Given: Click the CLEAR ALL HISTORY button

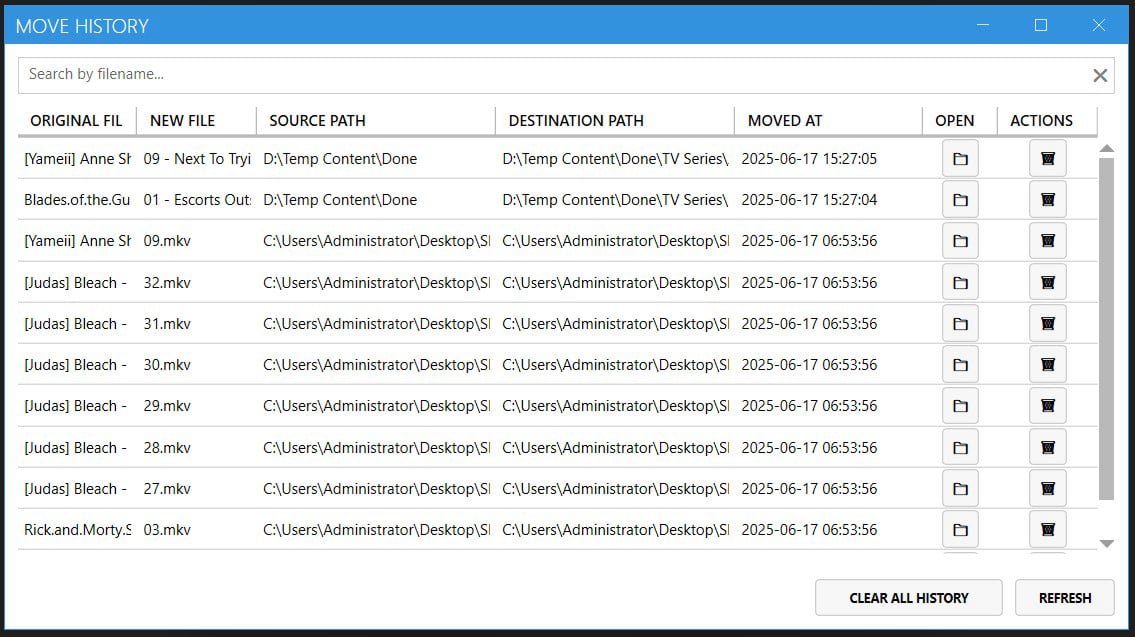Looking at the screenshot, I should tap(908, 597).
